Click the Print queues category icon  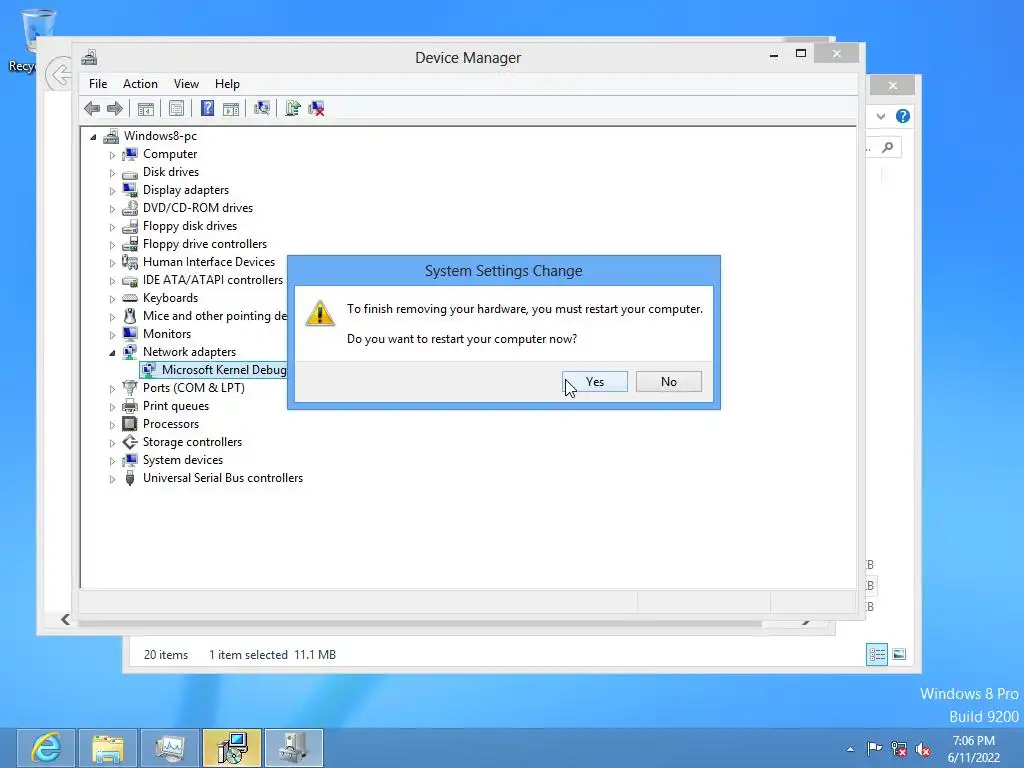[130, 406]
